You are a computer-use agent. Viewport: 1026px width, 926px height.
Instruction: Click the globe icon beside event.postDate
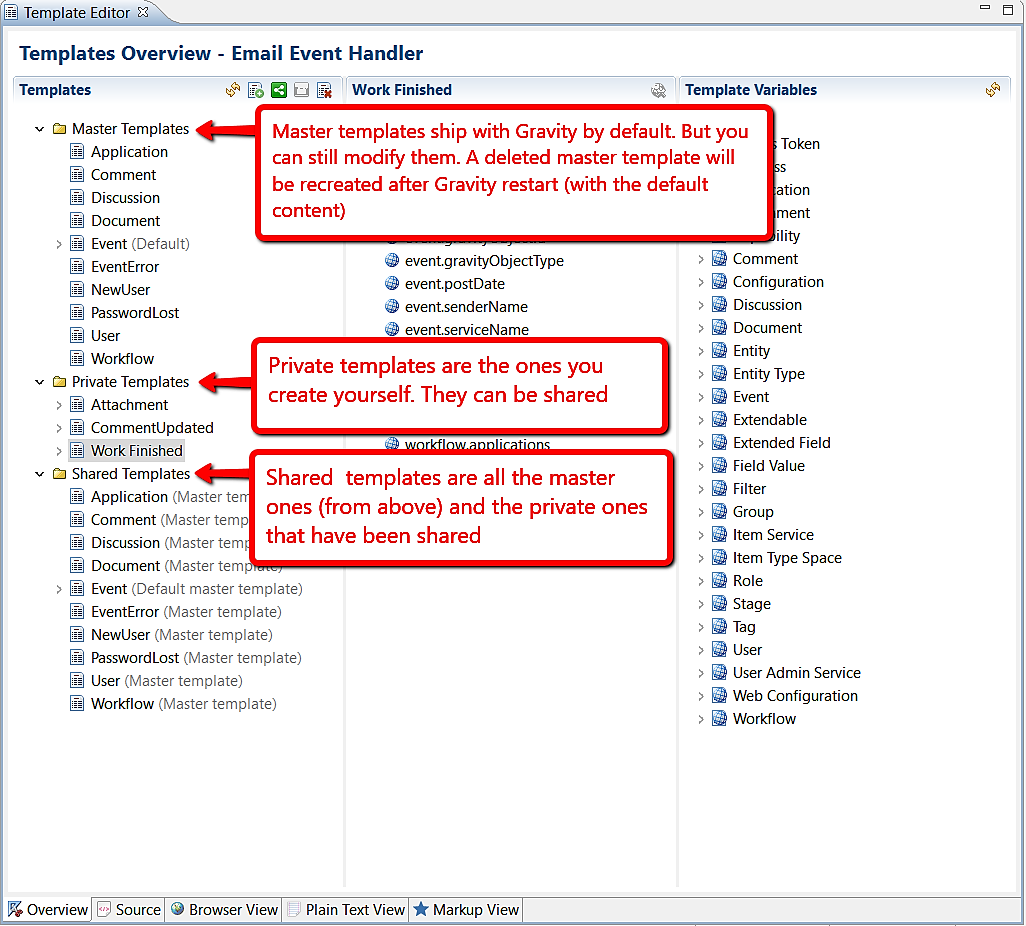point(392,284)
